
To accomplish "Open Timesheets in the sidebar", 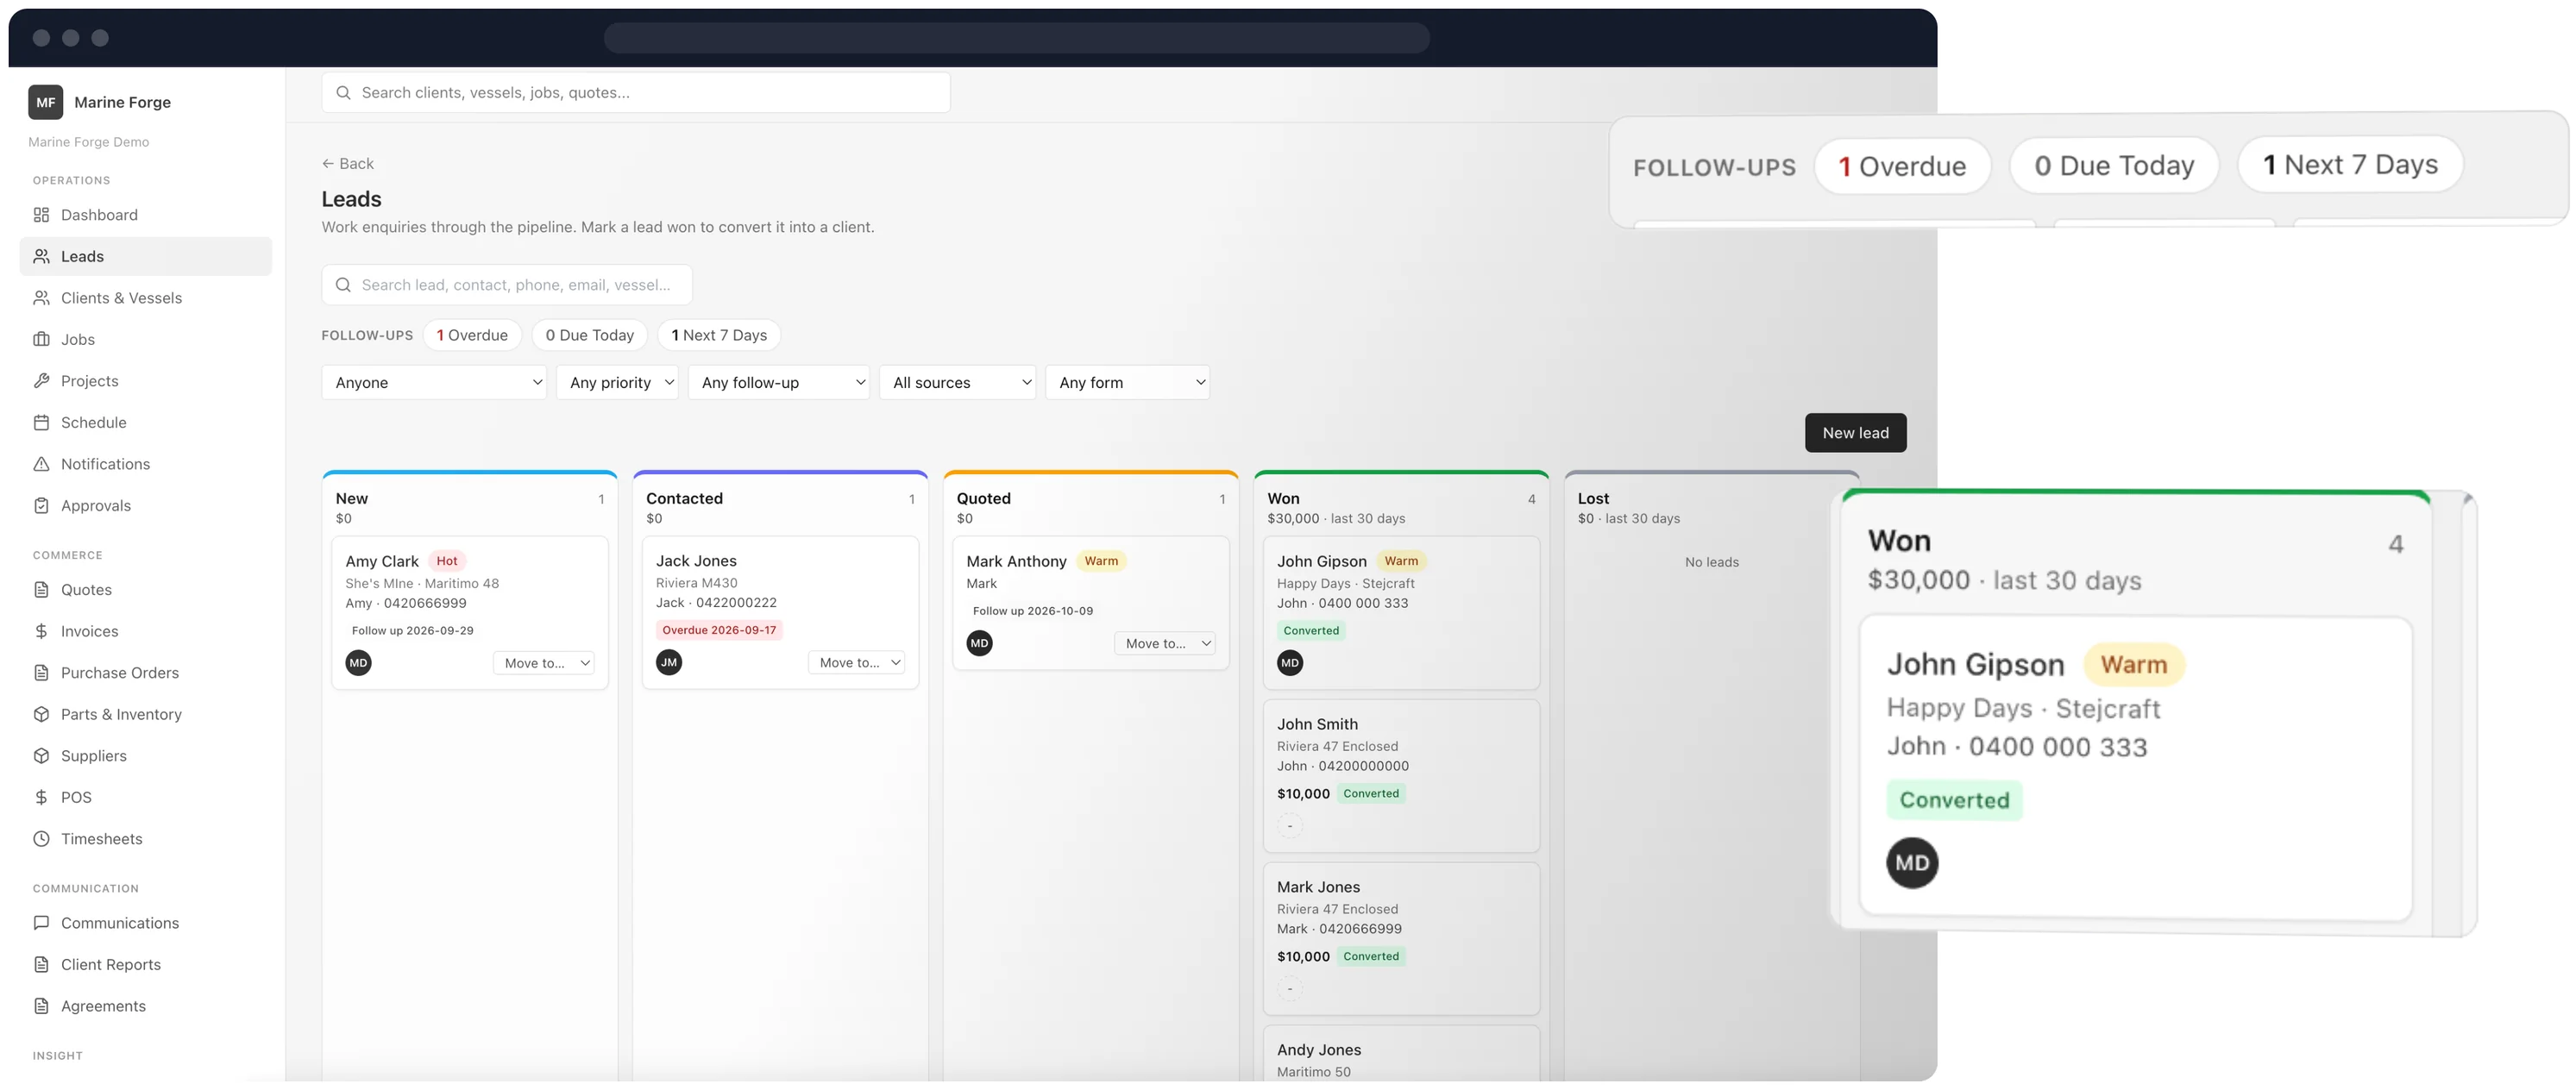I will pos(146,839).
